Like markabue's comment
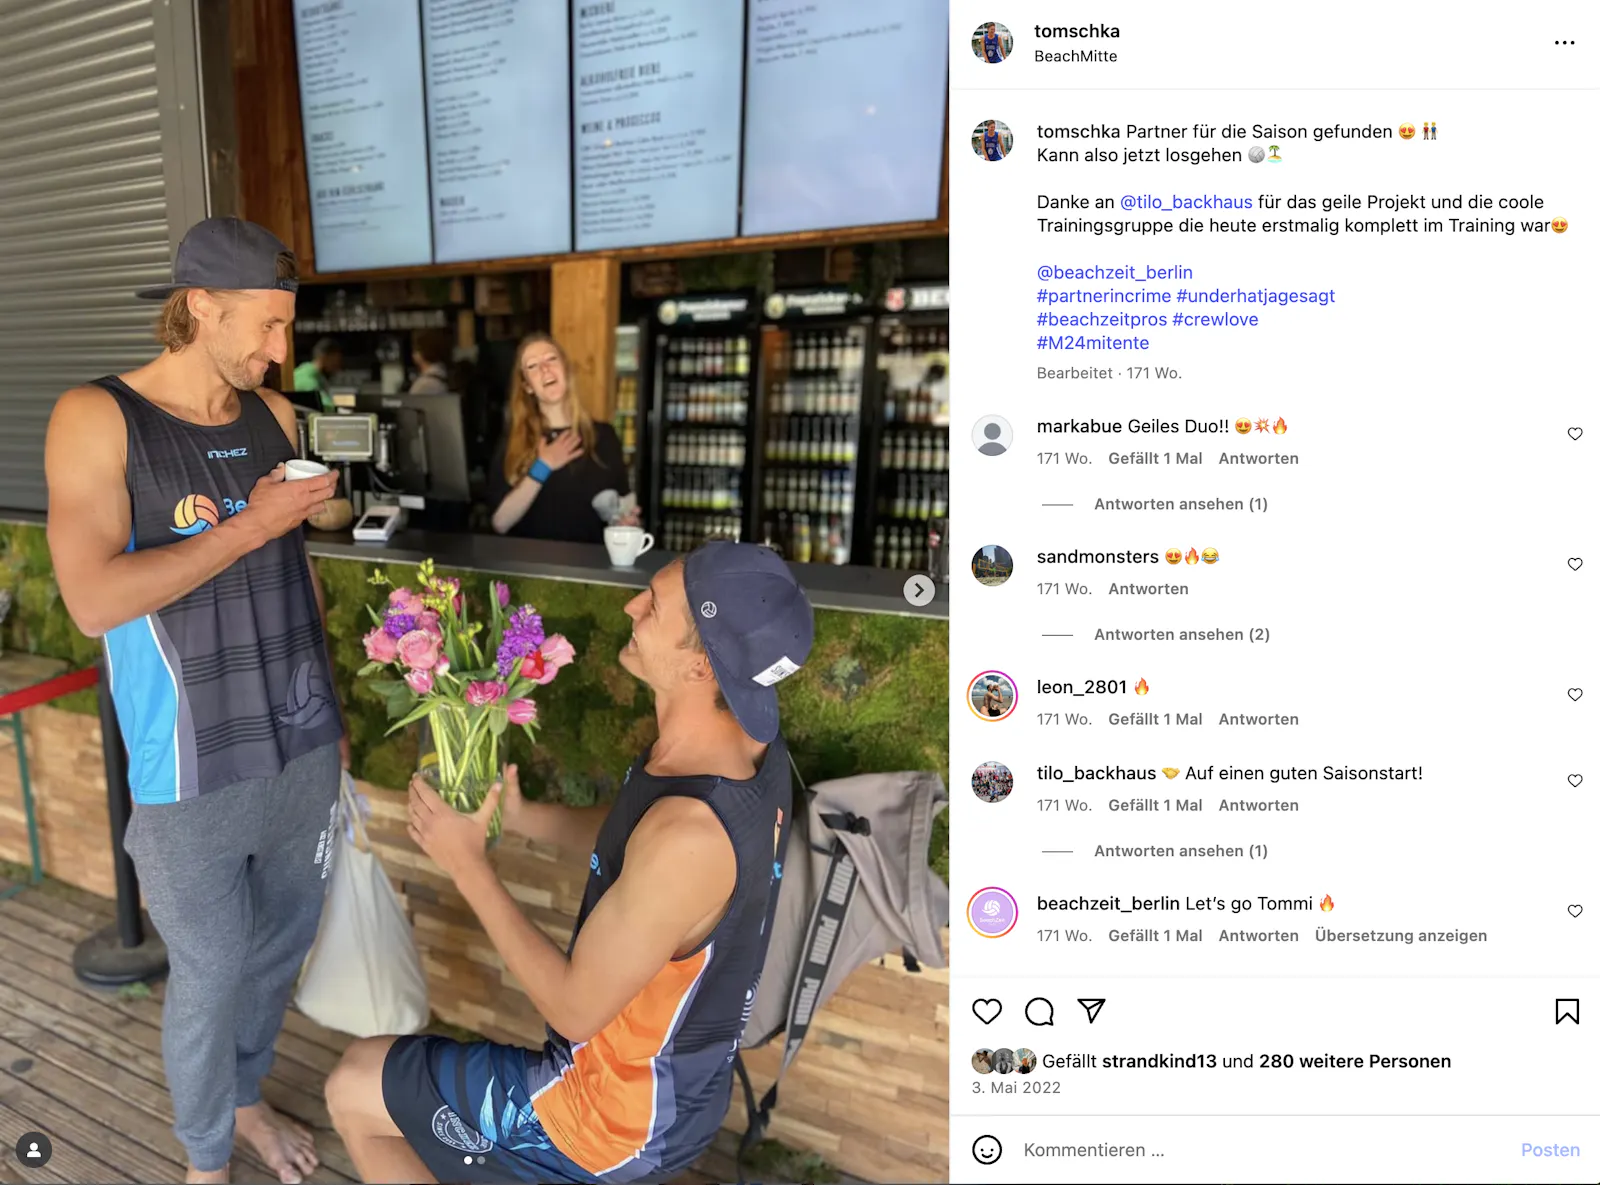The width and height of the screenshot is (1600, 1185). [1575, 434]
